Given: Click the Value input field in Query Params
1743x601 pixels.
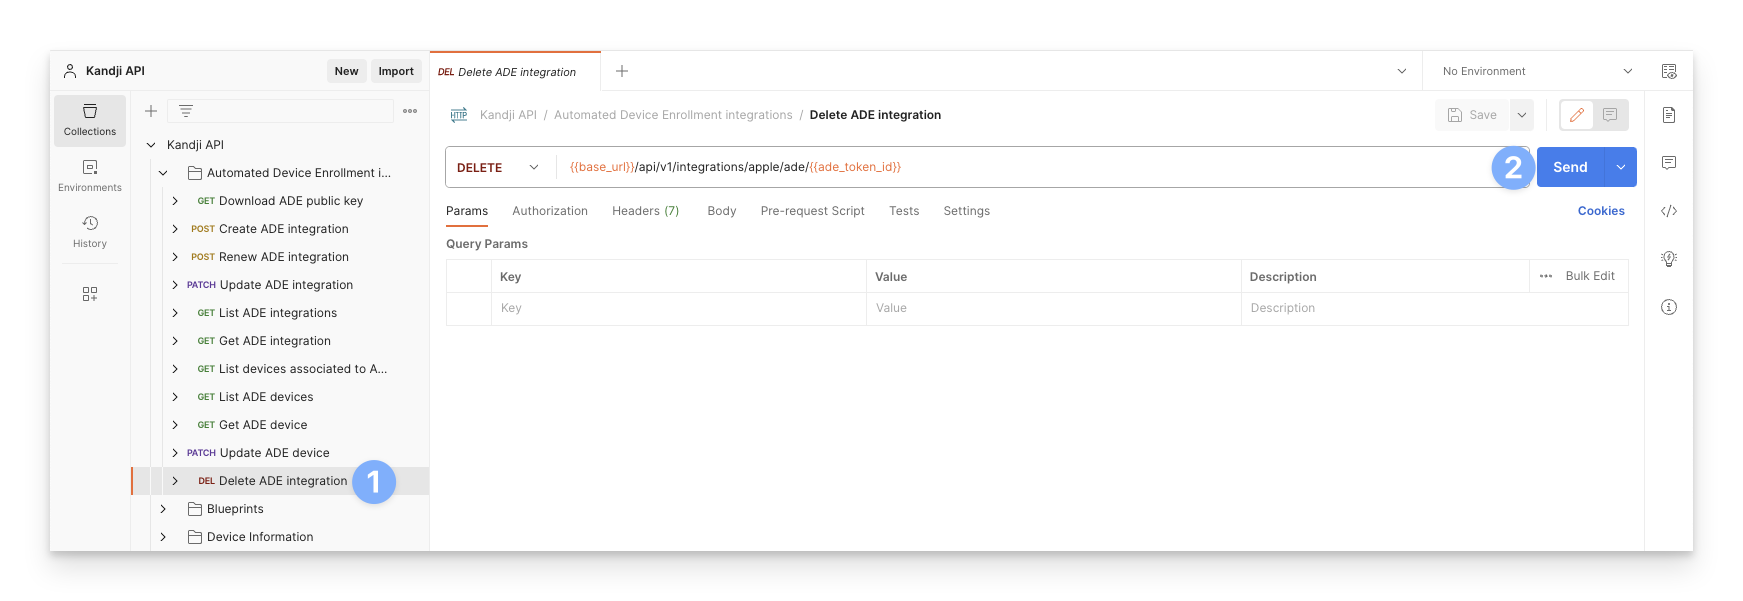Looking at the screenshot, I should pos(1053,308).
